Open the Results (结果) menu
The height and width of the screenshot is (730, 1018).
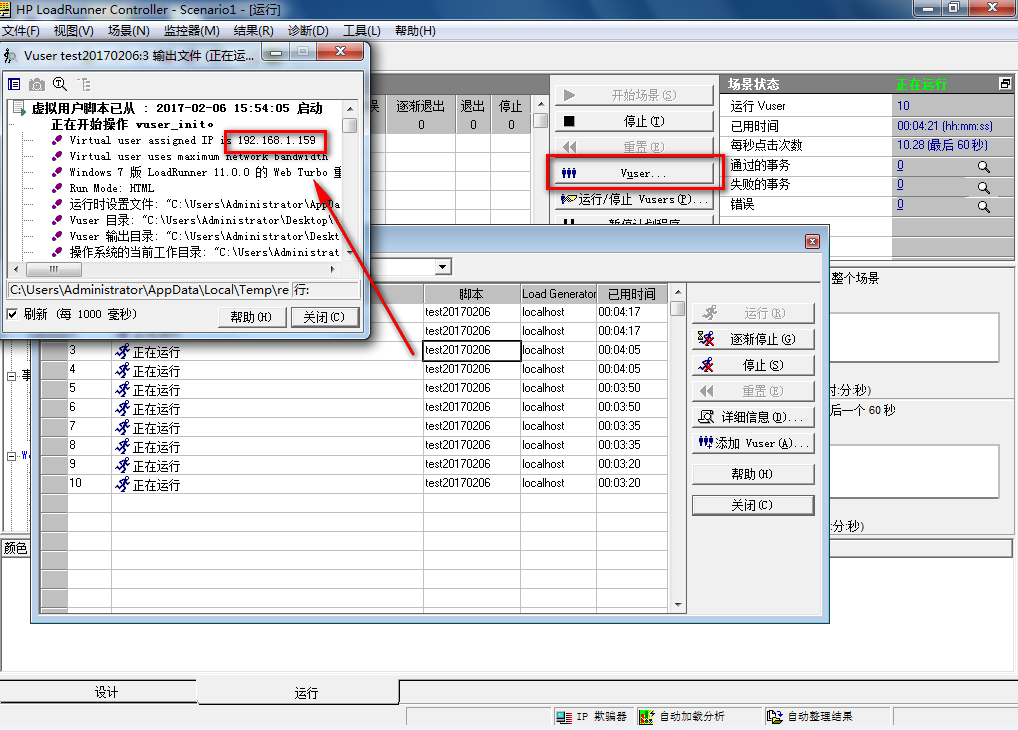[253, 31]
